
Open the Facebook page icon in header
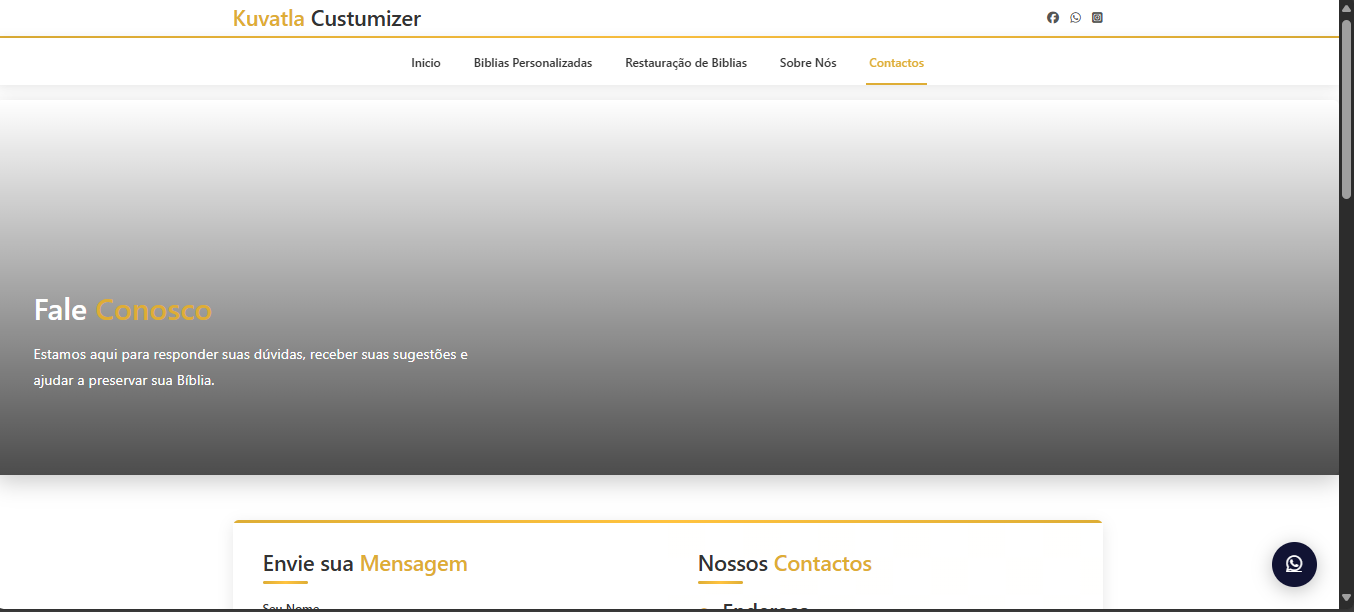click(x=1053, y=18)
